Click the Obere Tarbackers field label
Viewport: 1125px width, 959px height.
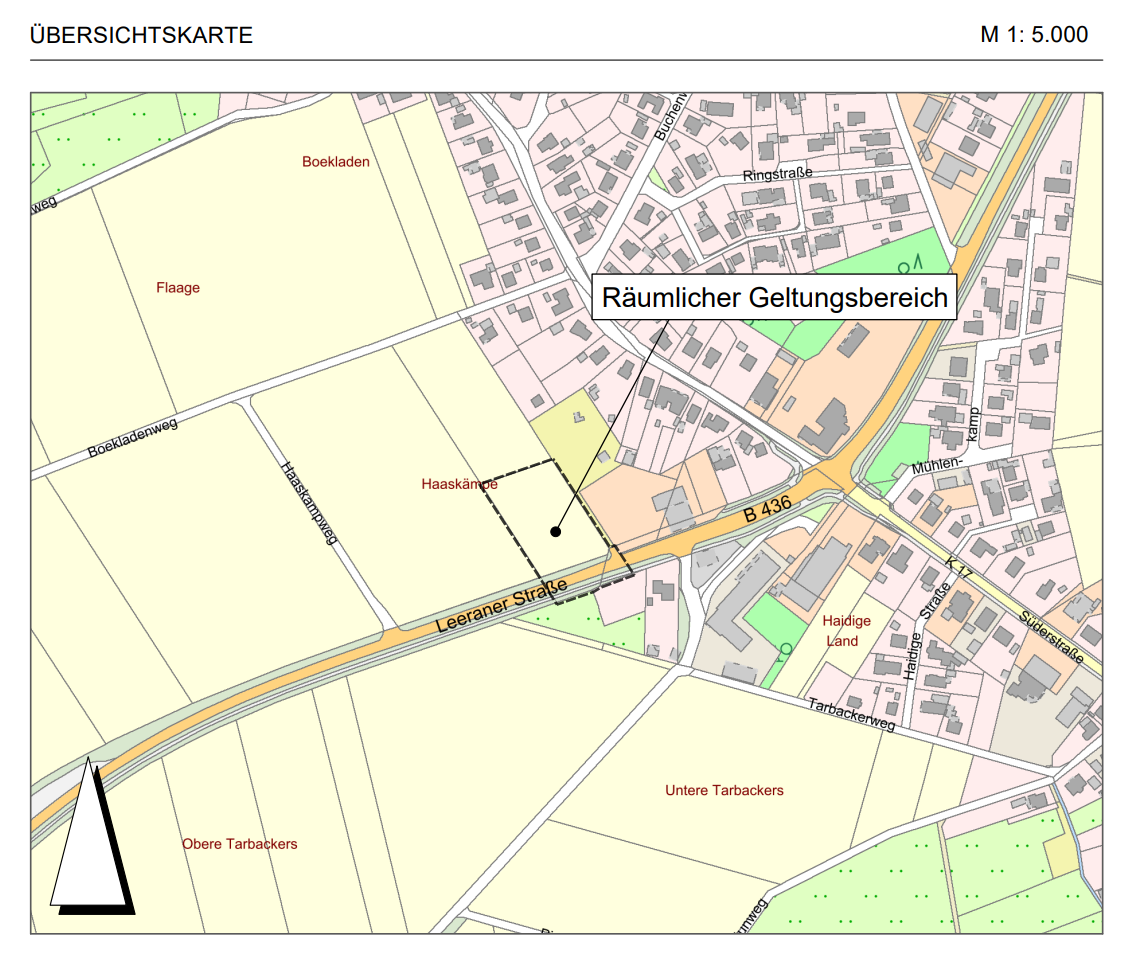[240, 844]
